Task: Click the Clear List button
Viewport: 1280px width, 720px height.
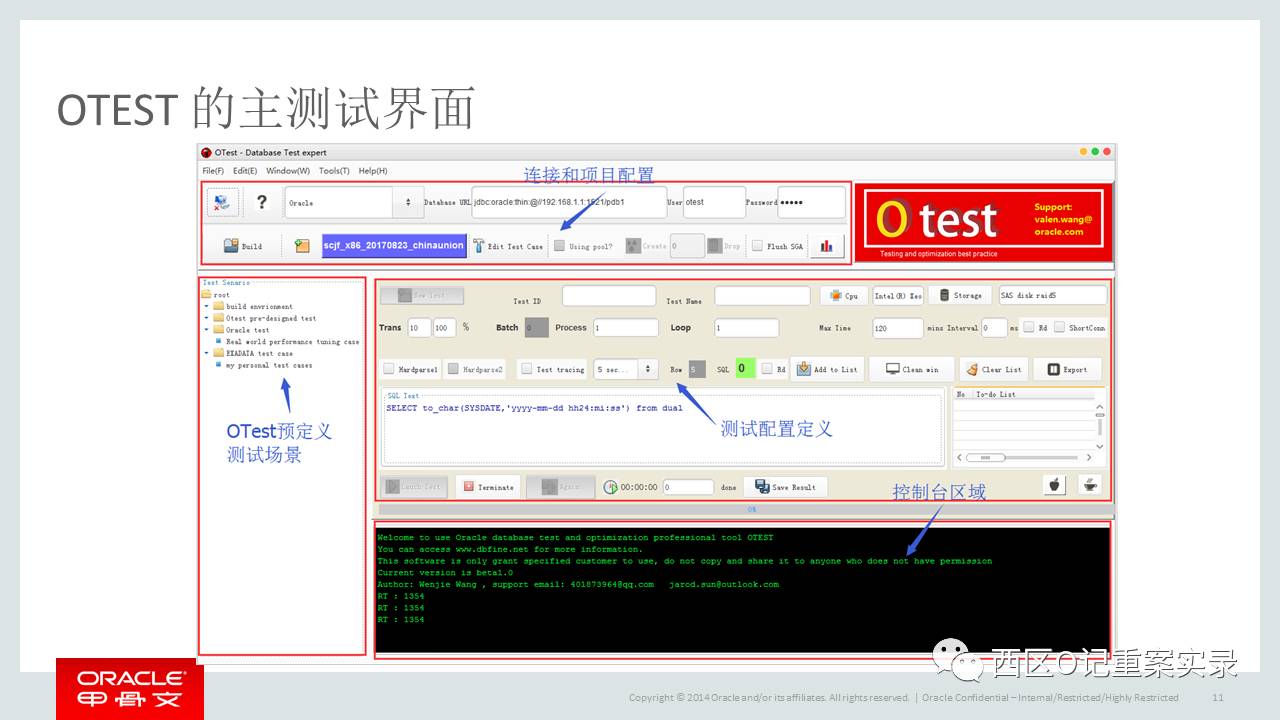Action: (994, 369)
